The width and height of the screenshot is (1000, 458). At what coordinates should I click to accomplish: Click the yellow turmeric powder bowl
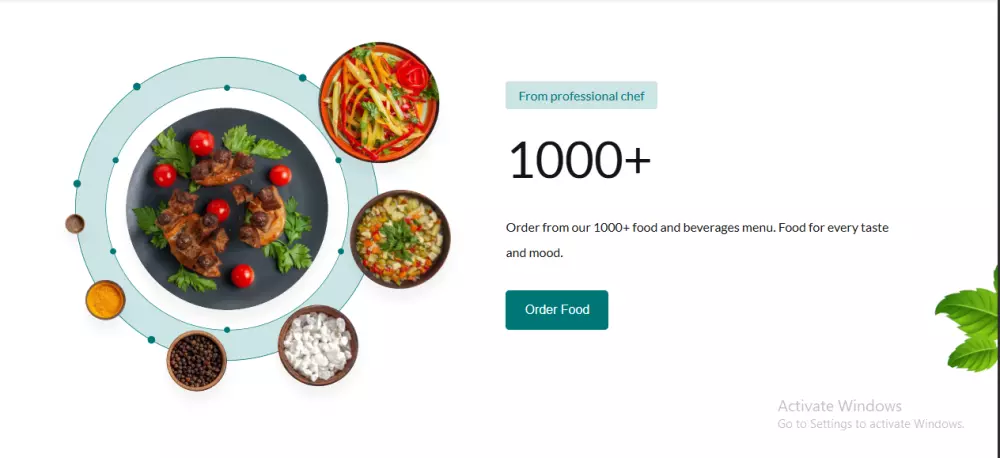[x=105, y=300]
